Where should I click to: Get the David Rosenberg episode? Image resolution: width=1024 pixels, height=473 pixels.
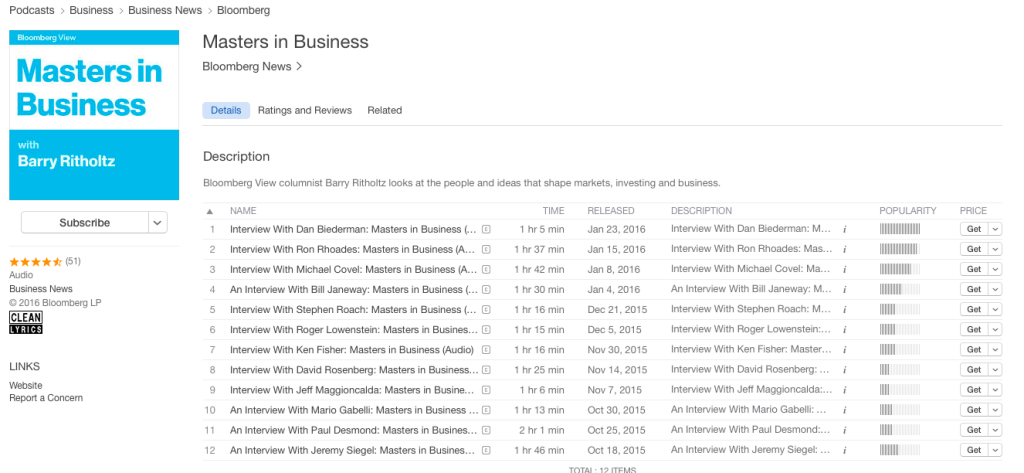974,370
